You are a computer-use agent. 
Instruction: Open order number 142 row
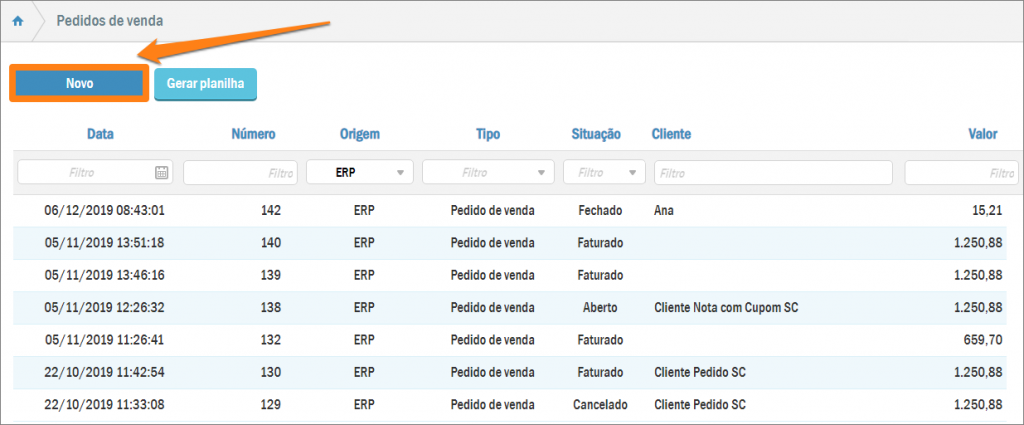point(269,211)
